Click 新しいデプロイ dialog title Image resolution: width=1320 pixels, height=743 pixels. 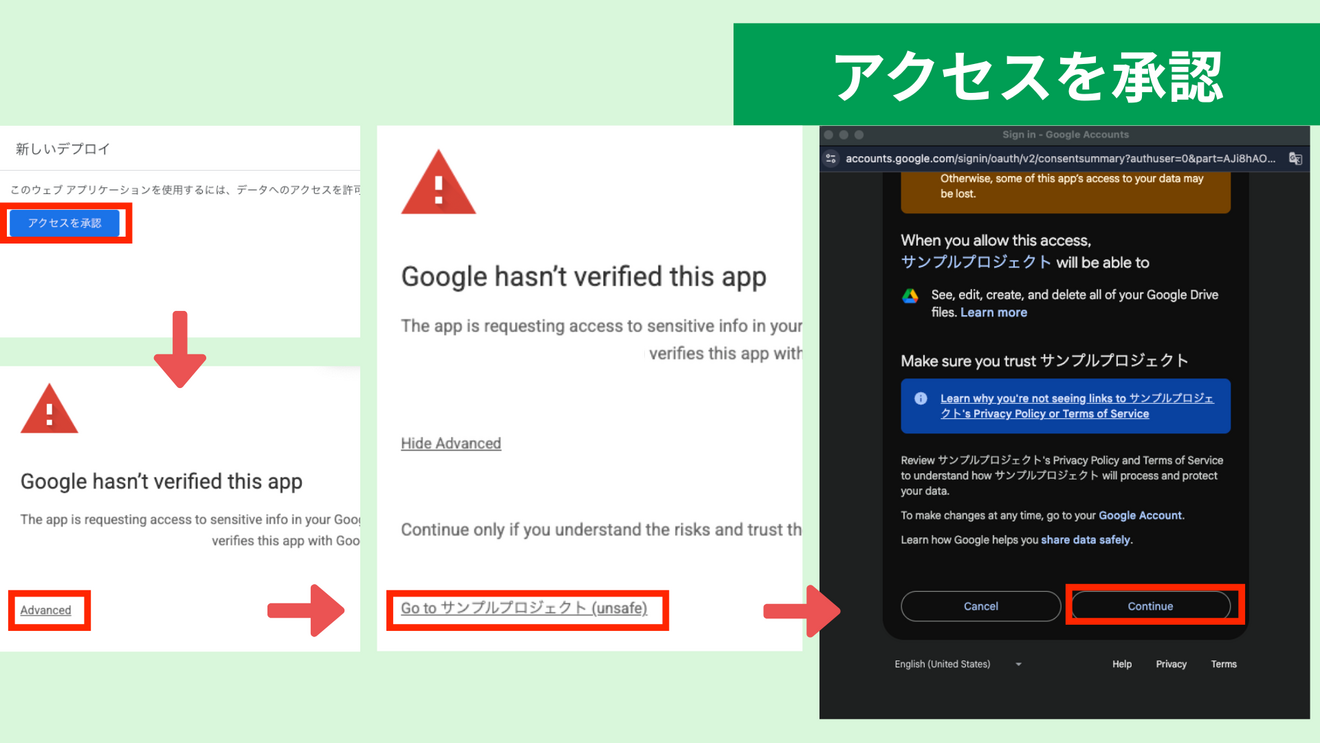click(63, 149)
